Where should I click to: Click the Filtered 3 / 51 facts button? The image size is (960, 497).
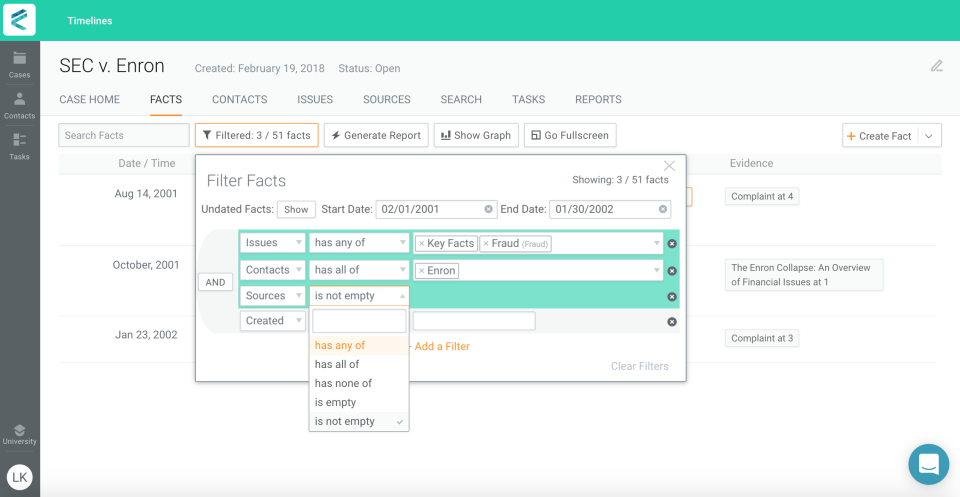(257, 135)
